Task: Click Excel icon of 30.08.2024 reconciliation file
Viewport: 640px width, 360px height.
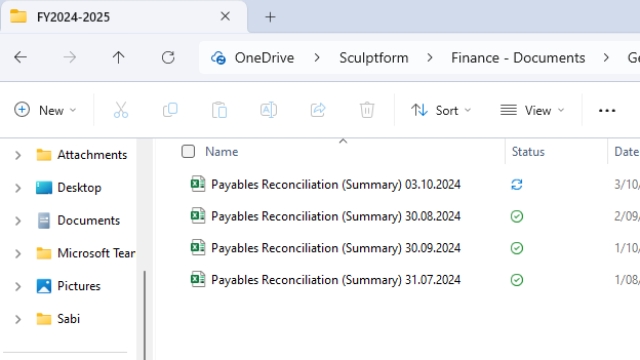Action: point(198,216)
